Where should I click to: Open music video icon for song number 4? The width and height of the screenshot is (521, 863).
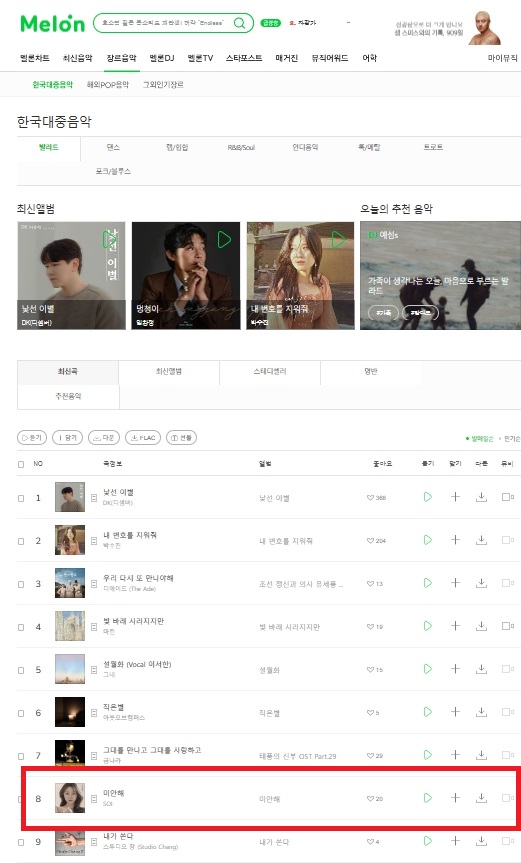pos(507,626)
